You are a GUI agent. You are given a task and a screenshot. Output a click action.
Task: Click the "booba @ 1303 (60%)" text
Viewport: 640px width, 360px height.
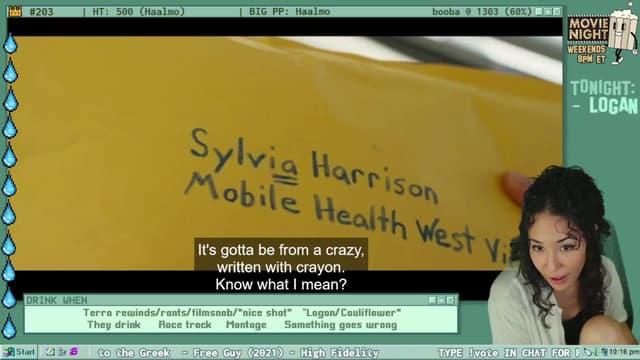point(482,12)
